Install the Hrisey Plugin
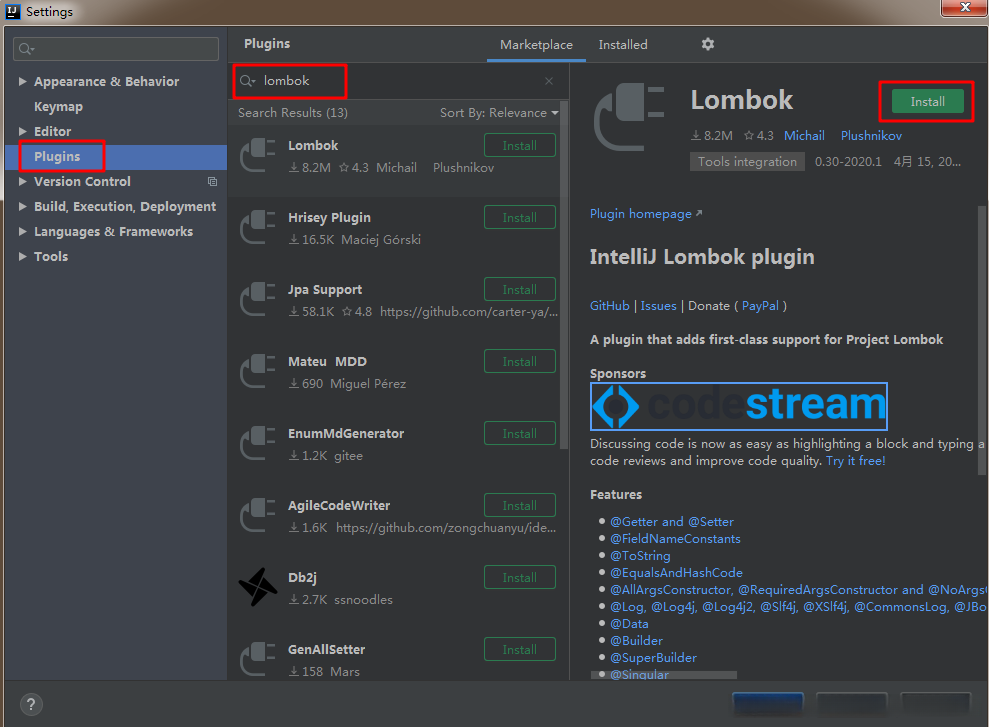This screenshot has width=989, height=727. [520, 218]
